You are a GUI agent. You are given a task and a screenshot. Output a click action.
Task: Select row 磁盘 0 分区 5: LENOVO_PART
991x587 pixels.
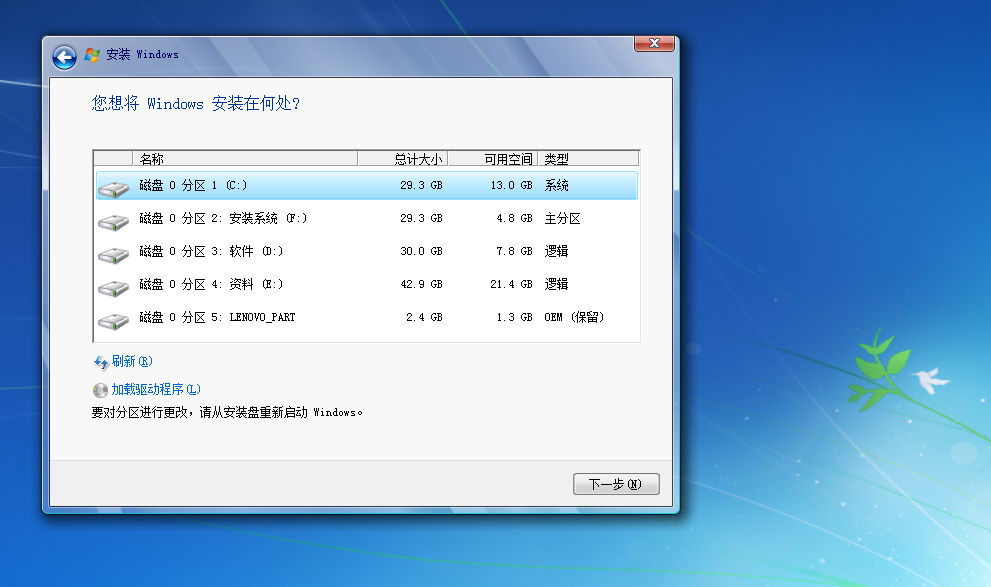click(x=367, y=317)
